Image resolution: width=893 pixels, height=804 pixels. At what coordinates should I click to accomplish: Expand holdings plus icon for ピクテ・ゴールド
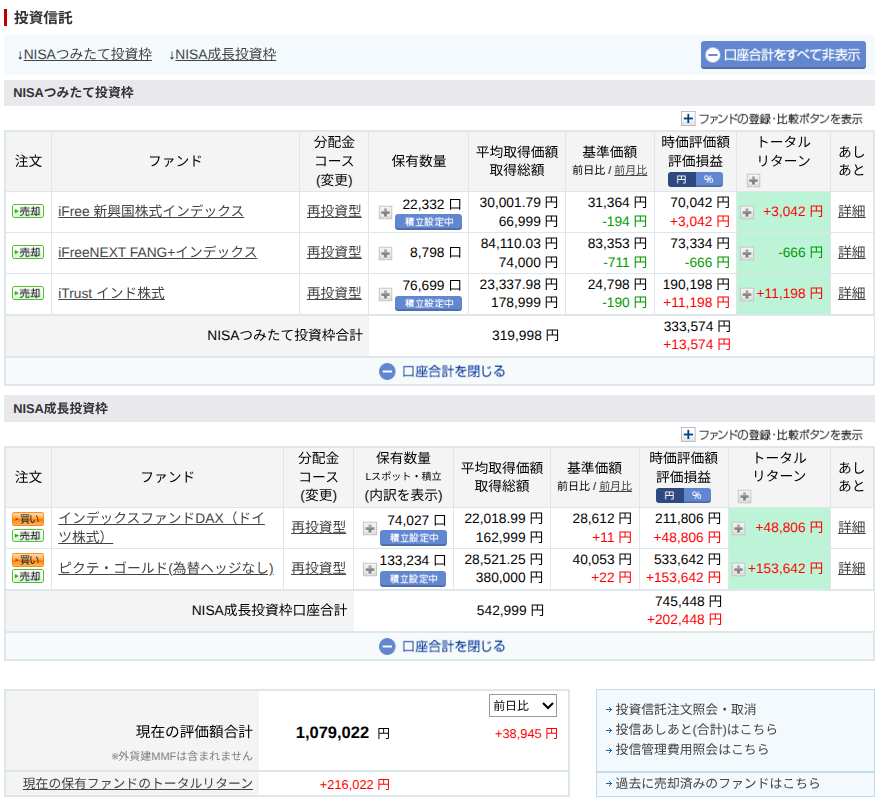[370, 569]
